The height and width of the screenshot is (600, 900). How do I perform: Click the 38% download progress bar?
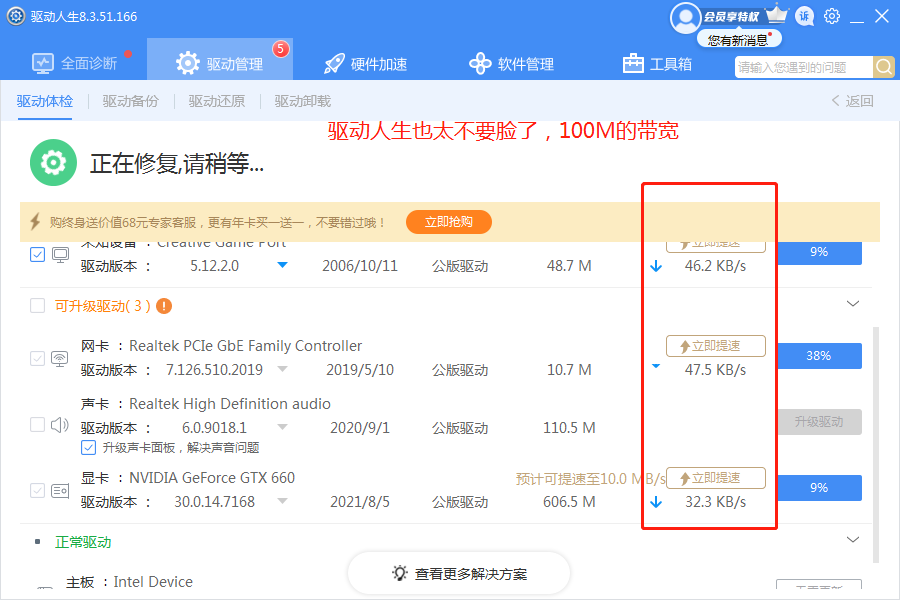[x=819, y=355]
